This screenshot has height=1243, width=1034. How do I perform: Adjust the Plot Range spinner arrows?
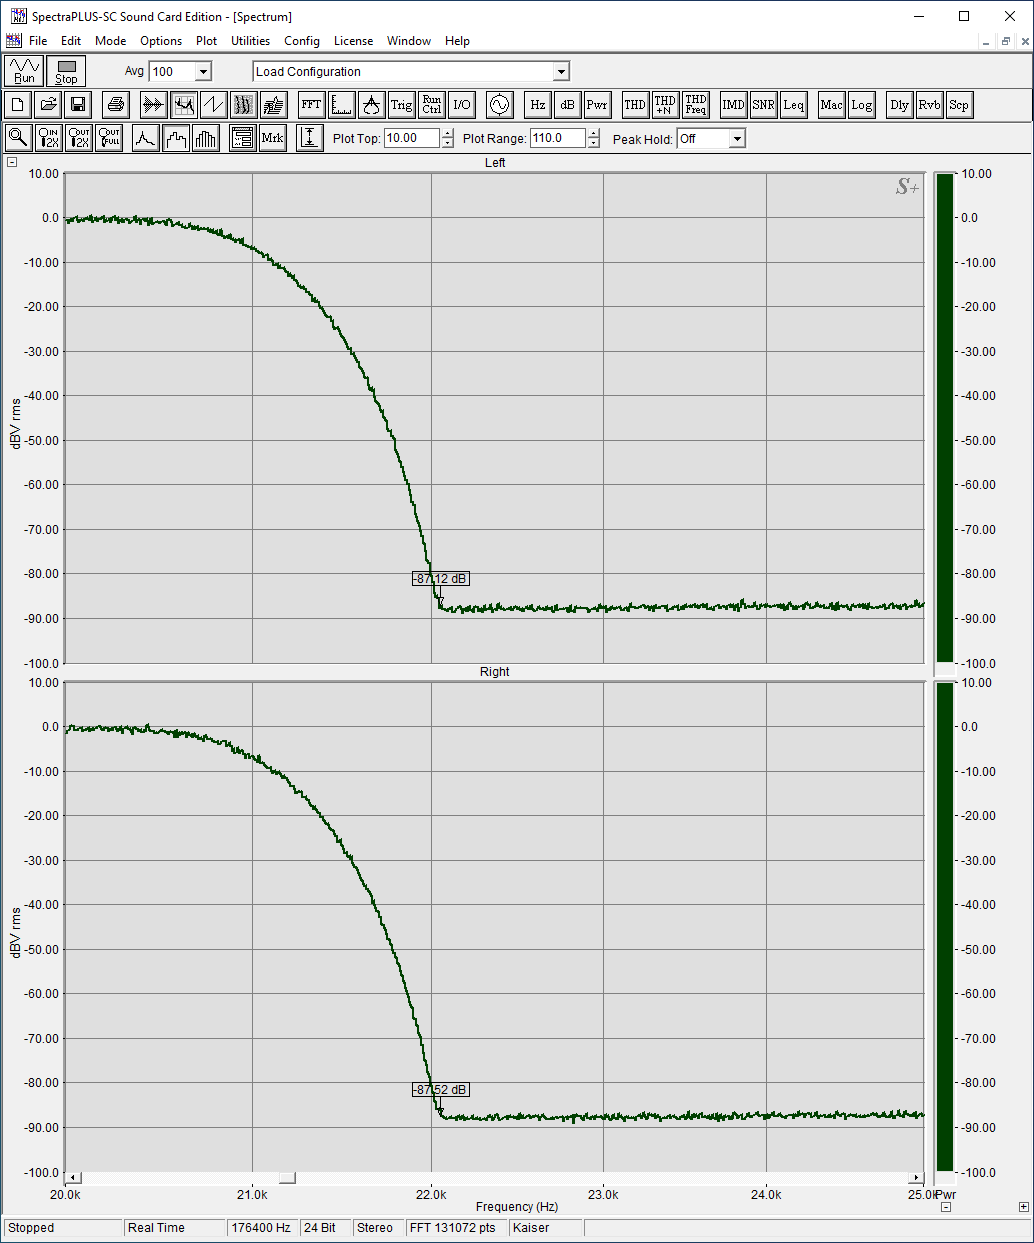[593, 138]
